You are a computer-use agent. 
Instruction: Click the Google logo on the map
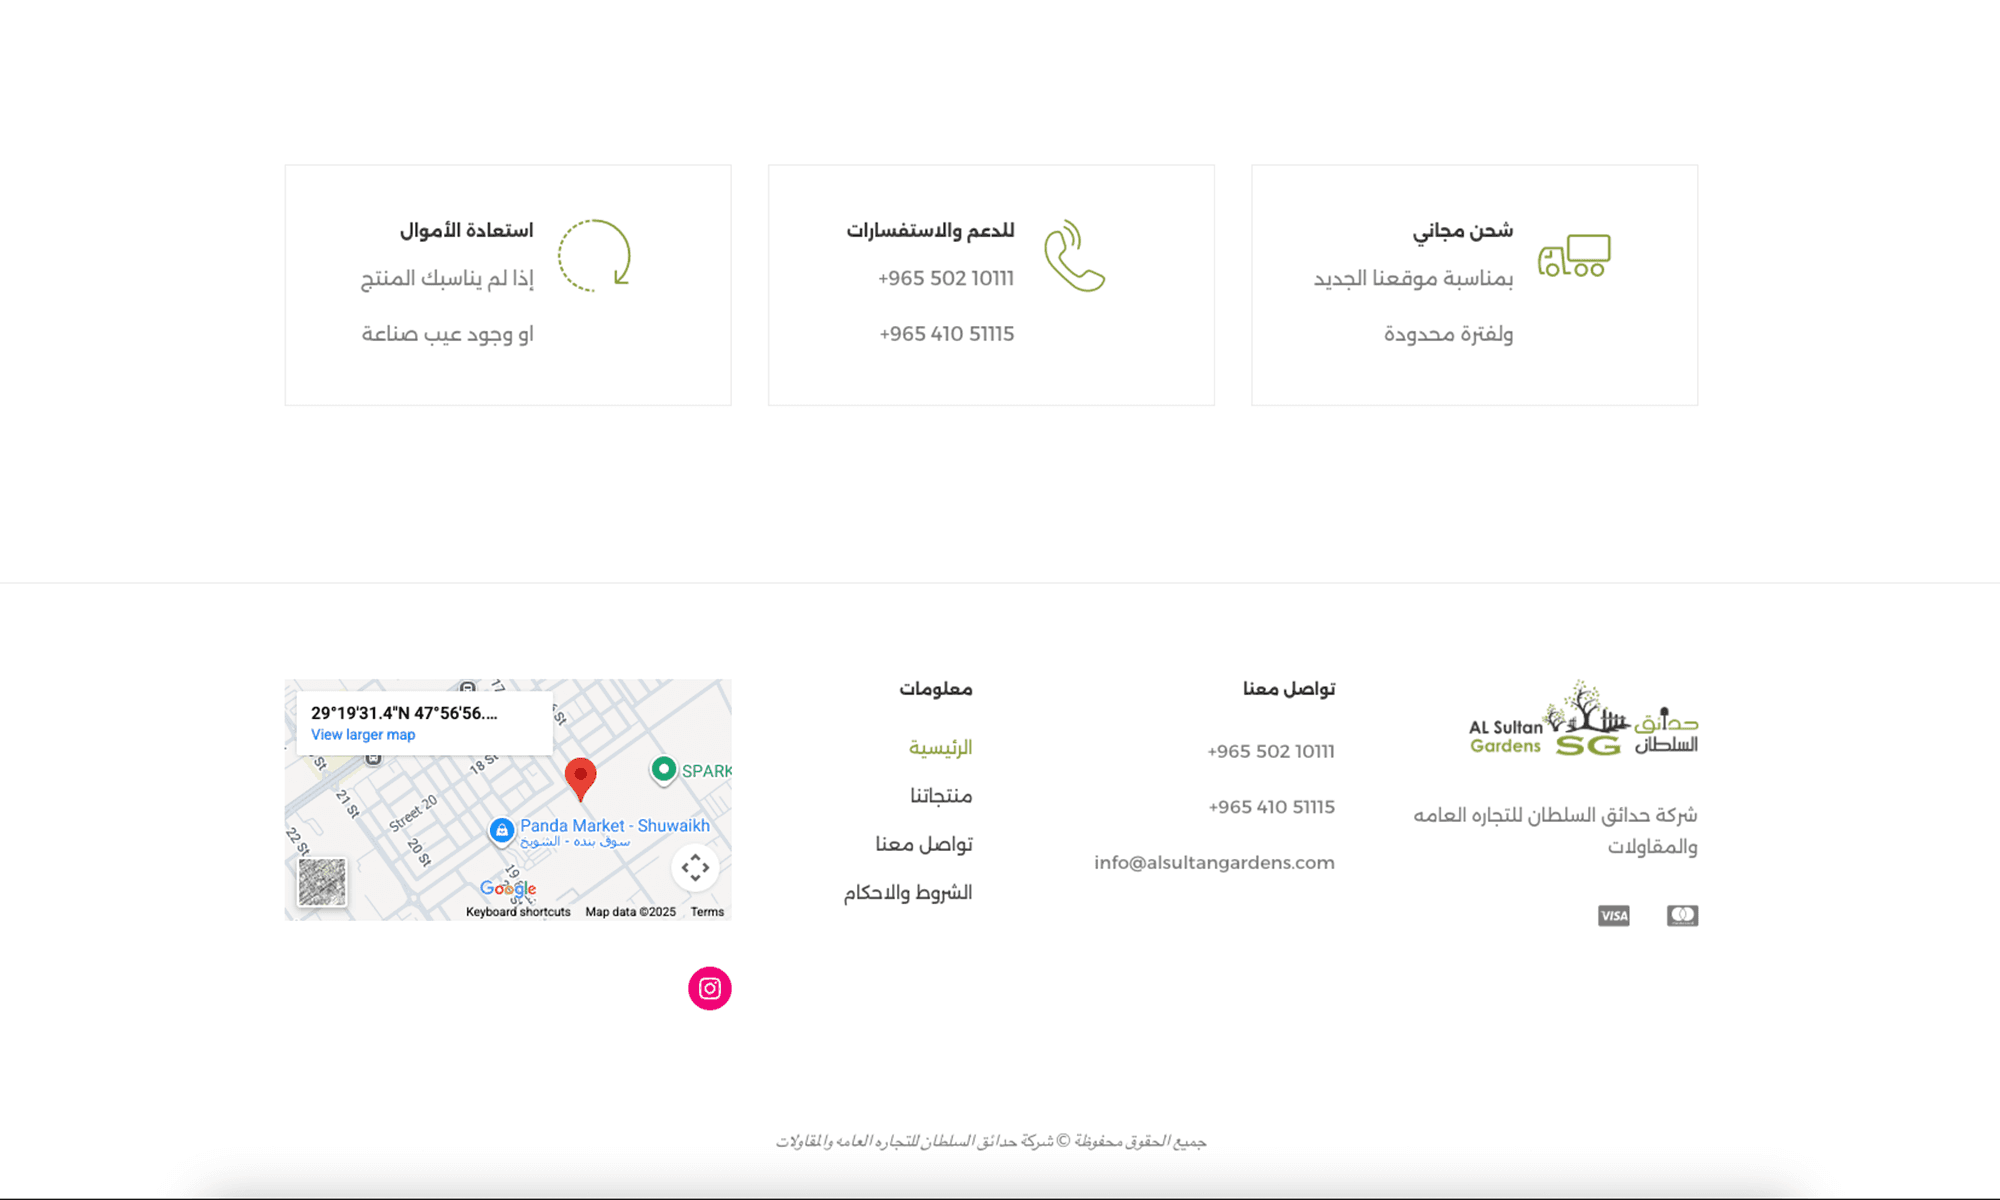click(510, 888)
